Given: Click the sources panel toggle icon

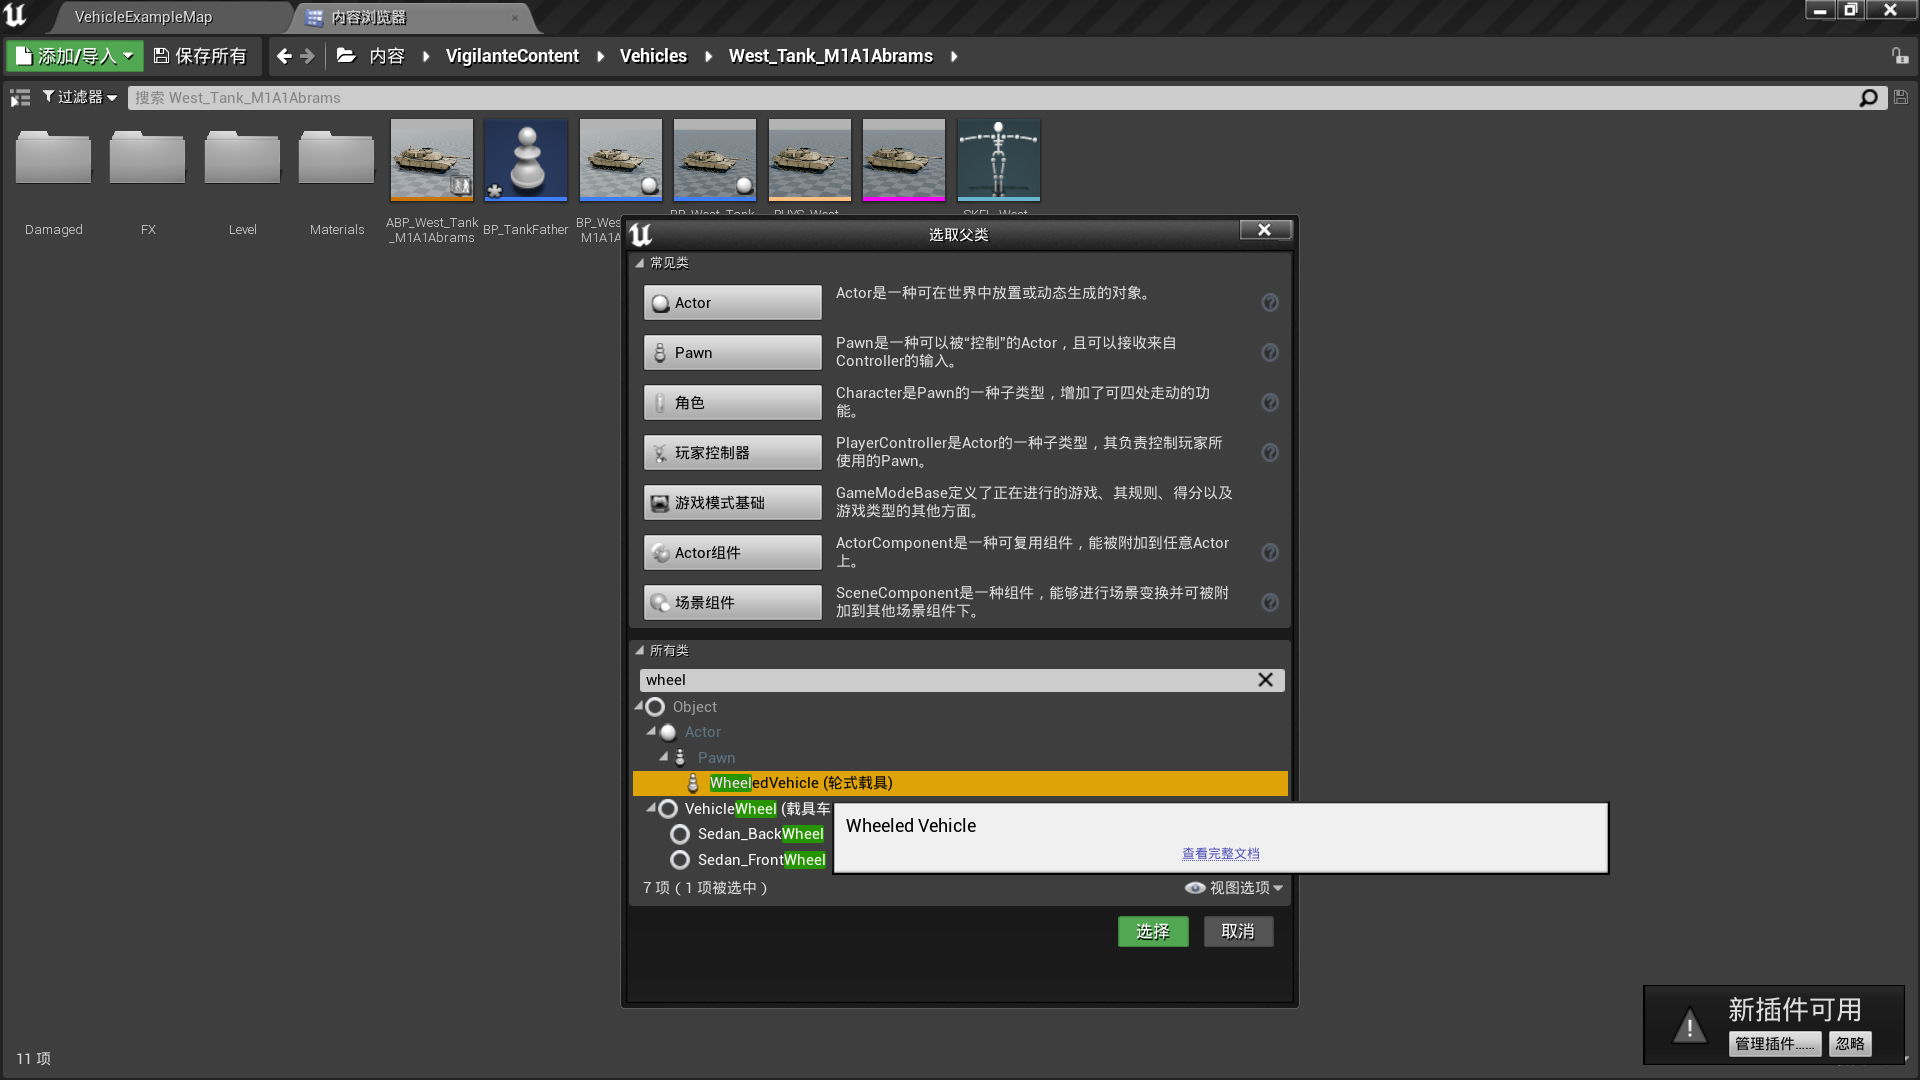Looking at the screenshot, I should [x=20, y=97].
